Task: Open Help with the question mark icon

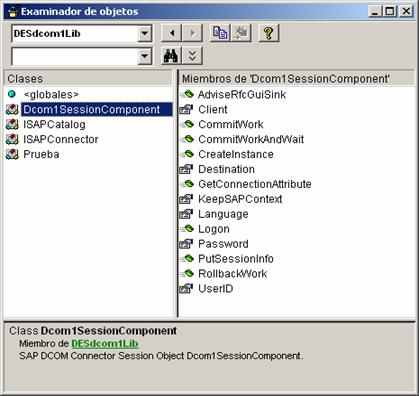Action: tap(269, 33)
